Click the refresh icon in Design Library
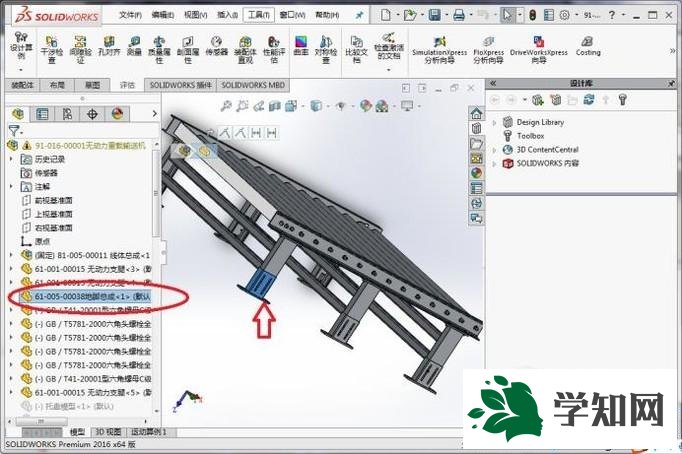Screen dimensions: 682x454 (x=589, y=100)
